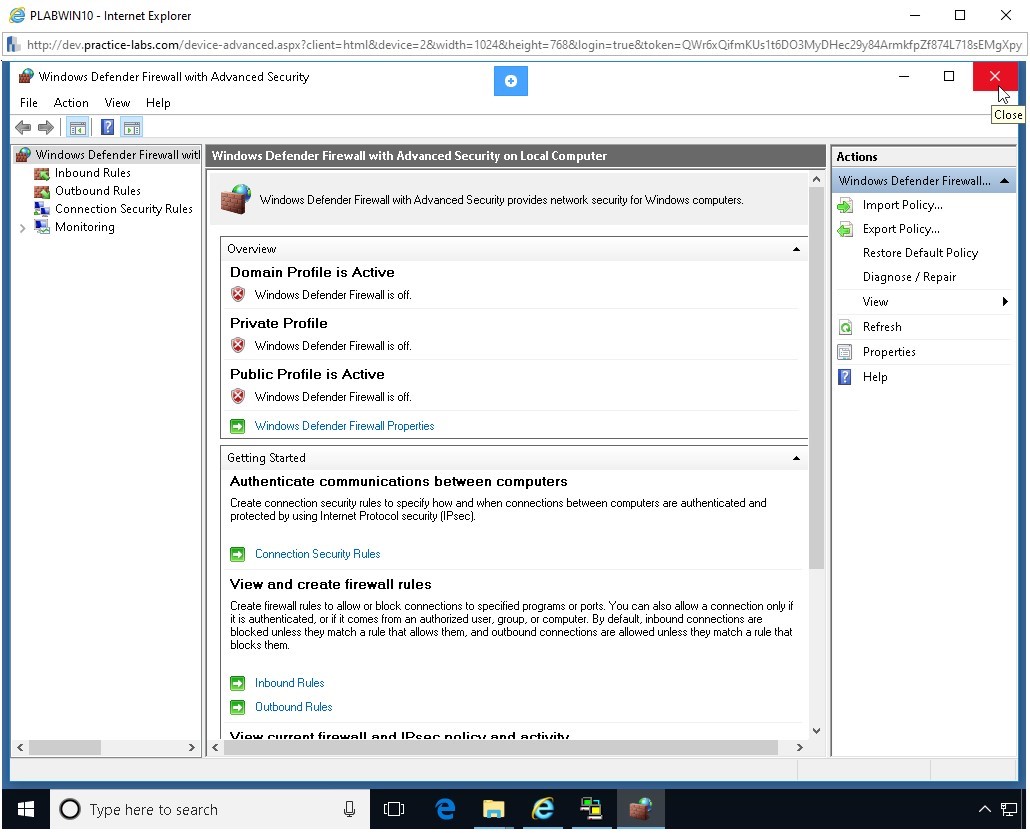This screenshot has height=833, width=1030.
Task: Open File Explorer from the taskbar
Action: 493,809
